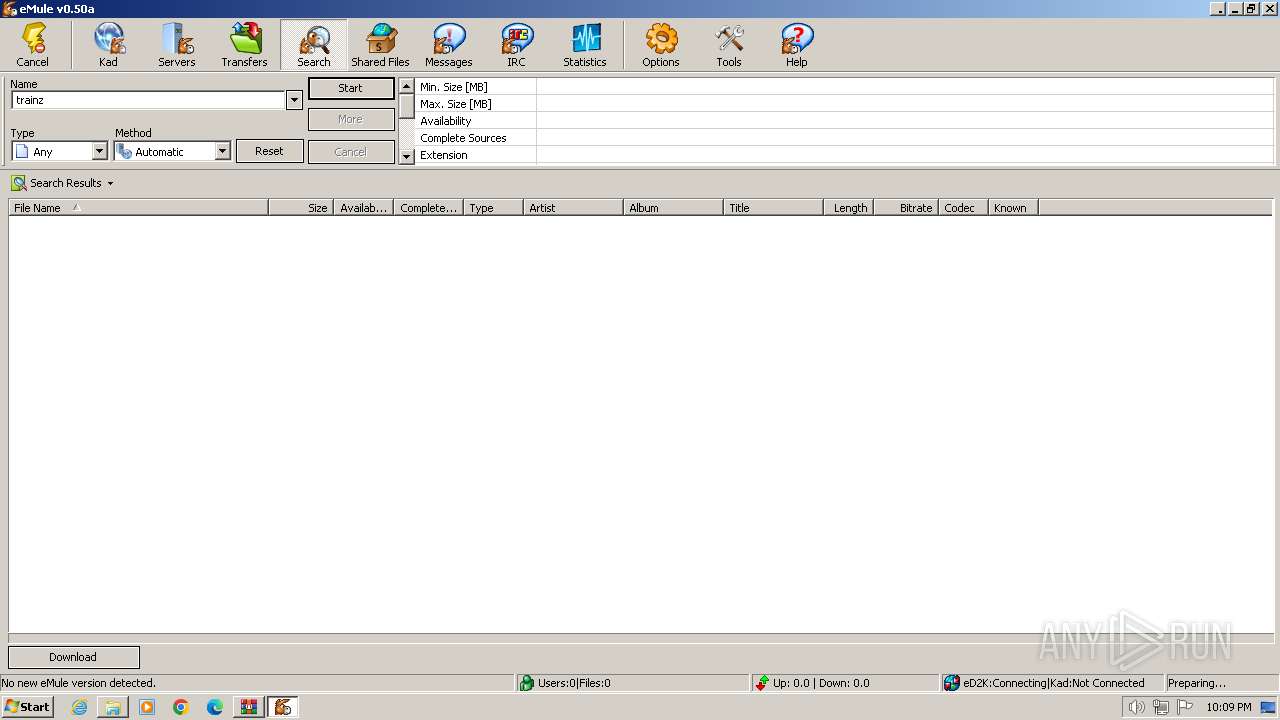Screen dimensions: 1280x720
Task: Click the Start search button
Action: pos(351,88)
